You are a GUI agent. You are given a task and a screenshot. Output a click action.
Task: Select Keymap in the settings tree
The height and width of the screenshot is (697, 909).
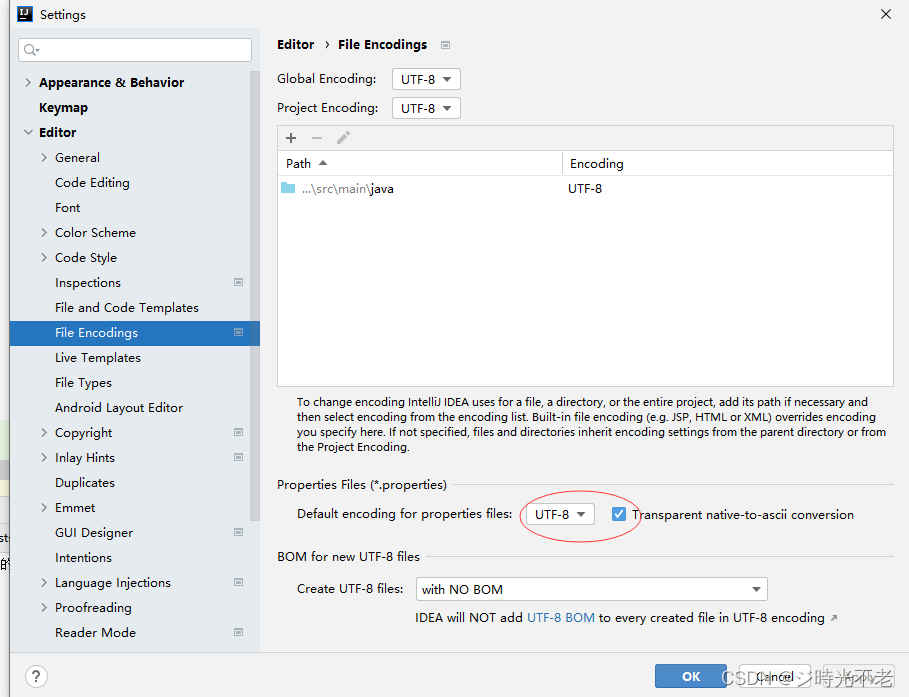pos(63,107)
